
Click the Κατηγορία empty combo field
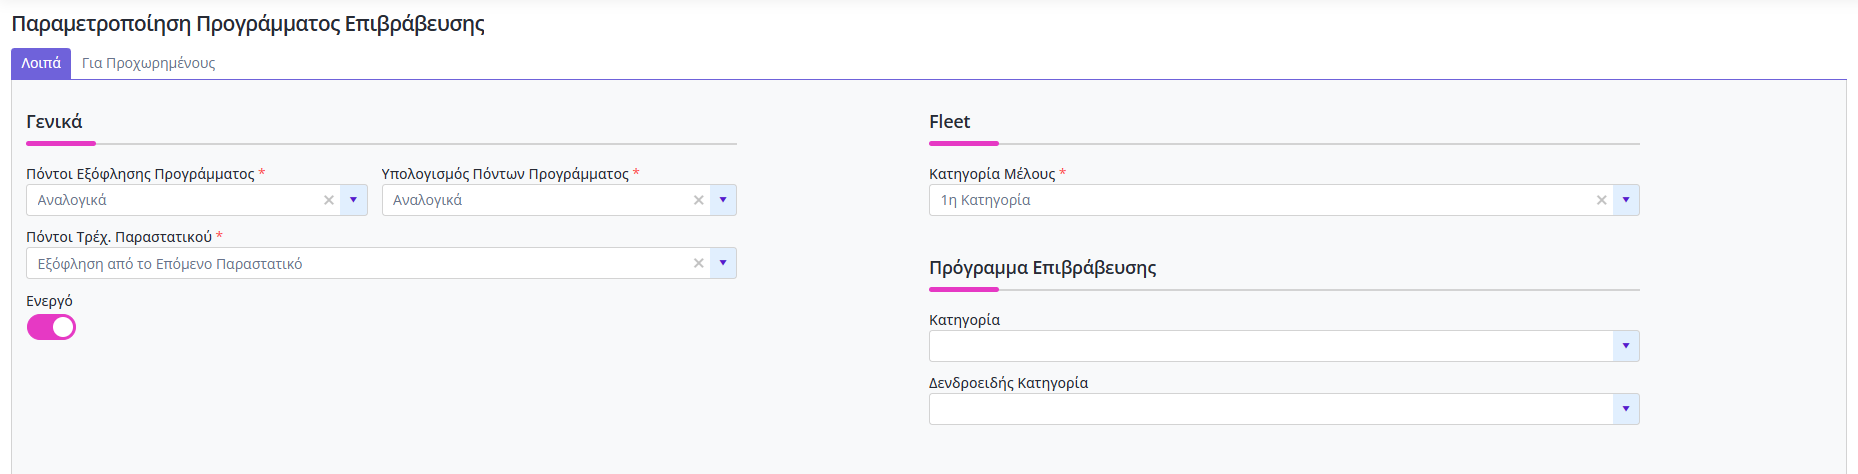pyautogui.click(x=1271, y=346)
